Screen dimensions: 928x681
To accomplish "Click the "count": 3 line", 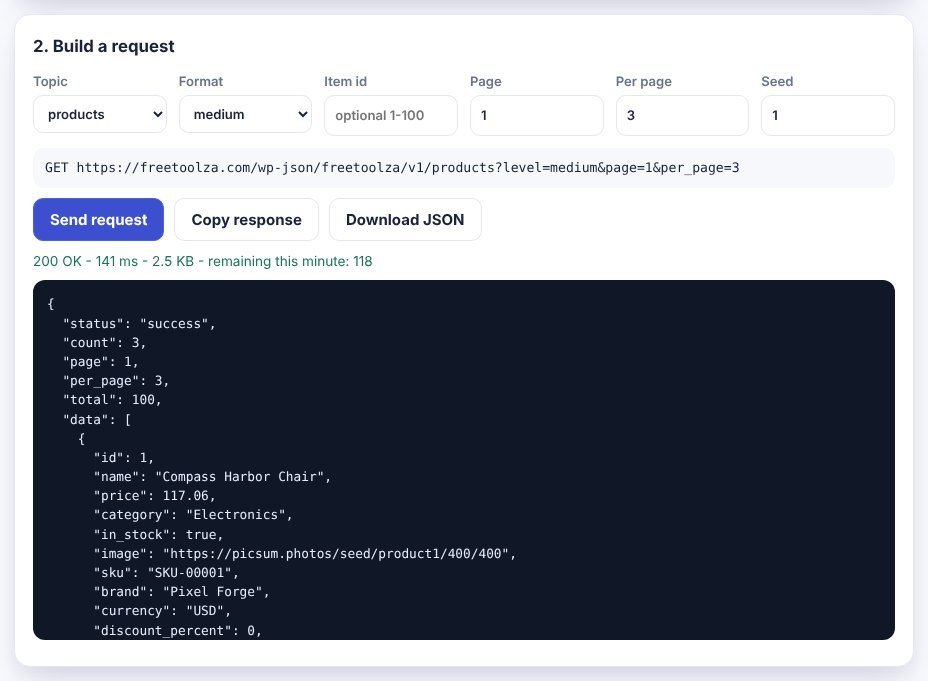I will 104,343.
